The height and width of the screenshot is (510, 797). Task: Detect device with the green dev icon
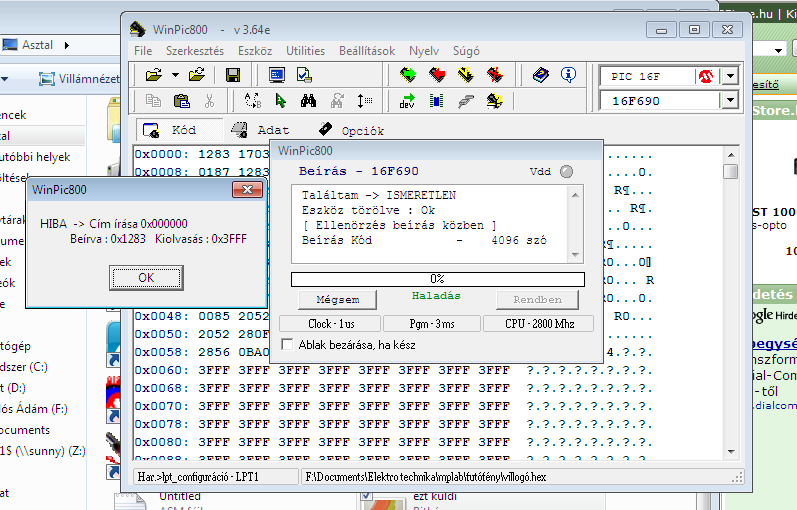[x=407, y=101]
